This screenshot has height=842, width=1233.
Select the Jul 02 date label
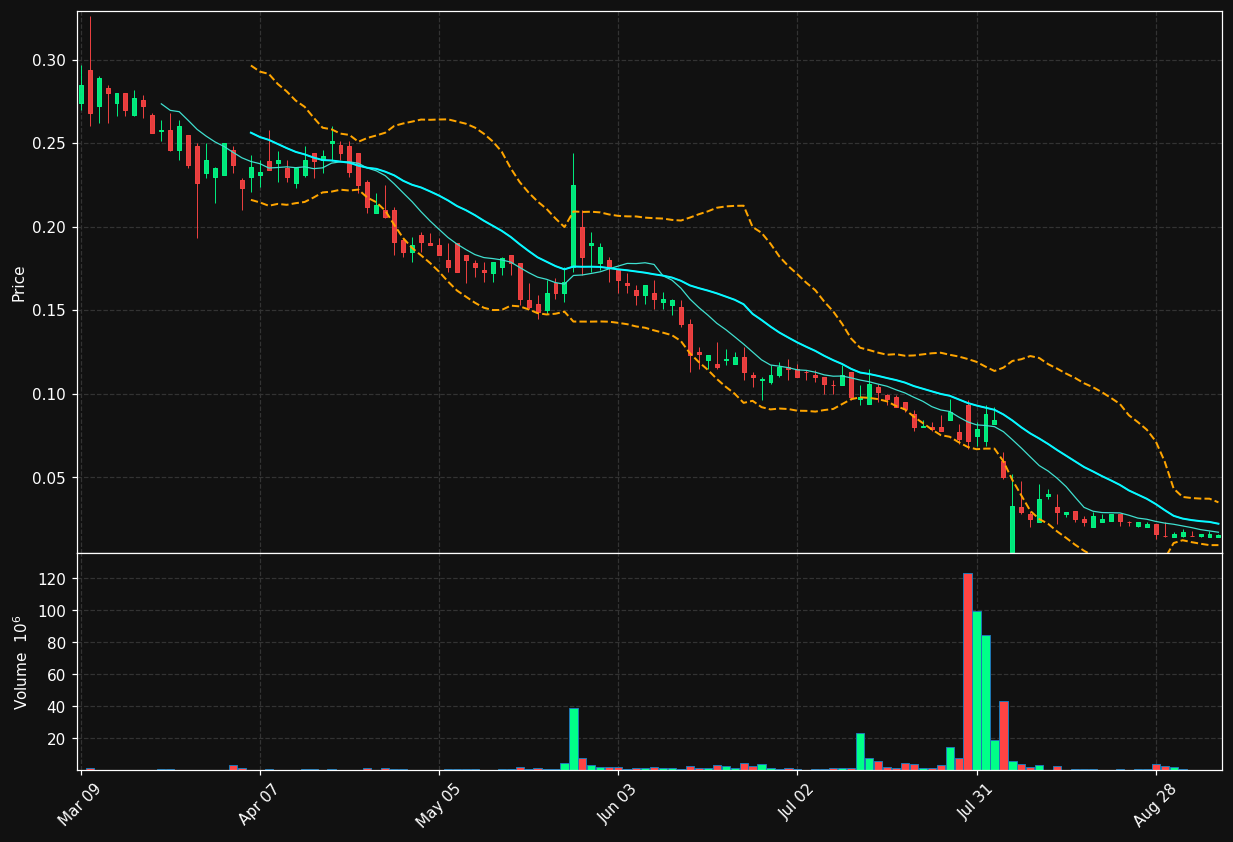click(797, 804)
